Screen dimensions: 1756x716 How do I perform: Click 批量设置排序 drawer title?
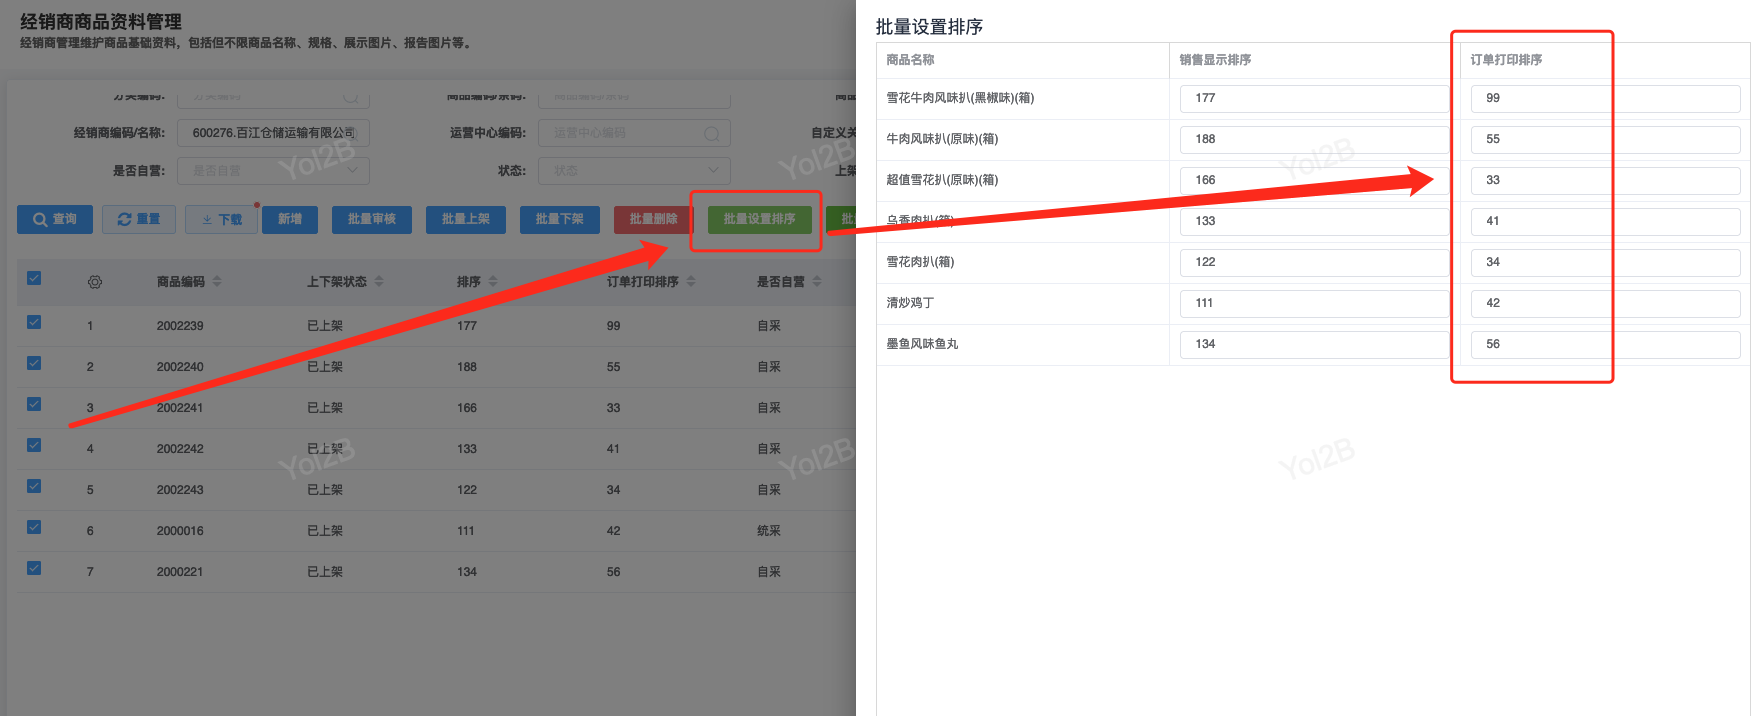(x=929, y=27)
